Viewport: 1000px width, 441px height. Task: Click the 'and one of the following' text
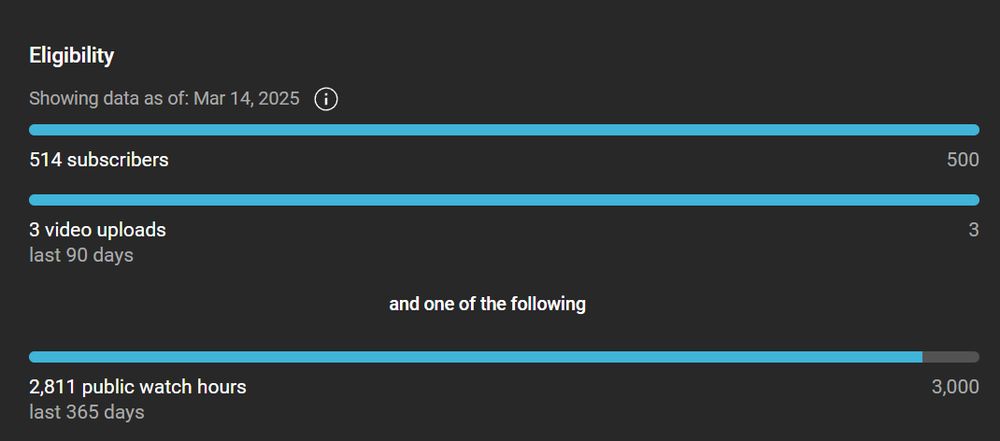tap(487, 304)
